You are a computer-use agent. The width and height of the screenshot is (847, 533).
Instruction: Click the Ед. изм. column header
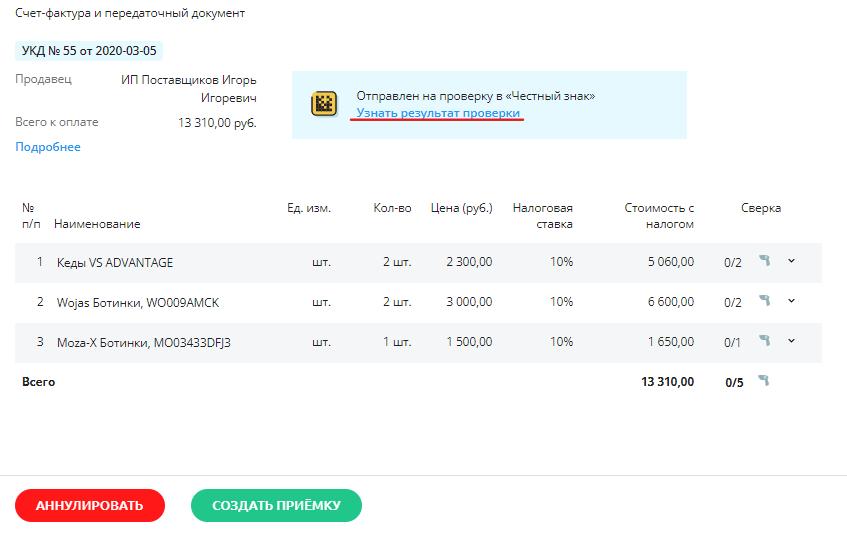coord(309,208)
